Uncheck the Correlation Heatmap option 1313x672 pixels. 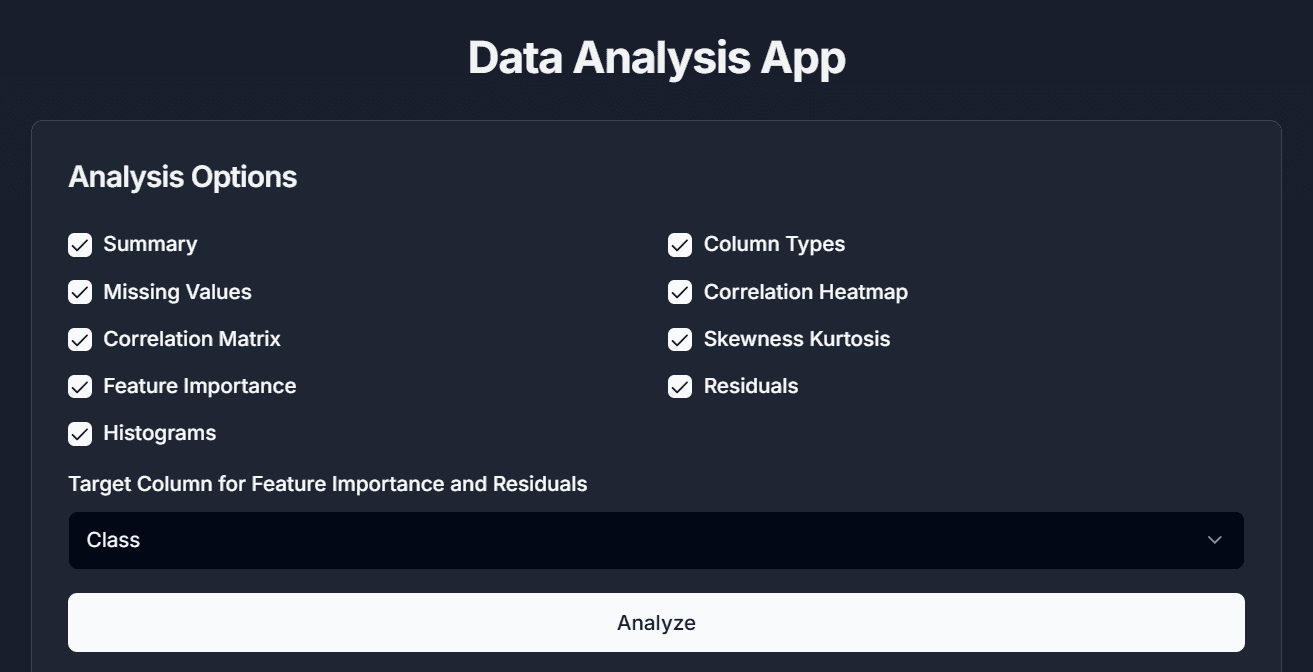680,292
